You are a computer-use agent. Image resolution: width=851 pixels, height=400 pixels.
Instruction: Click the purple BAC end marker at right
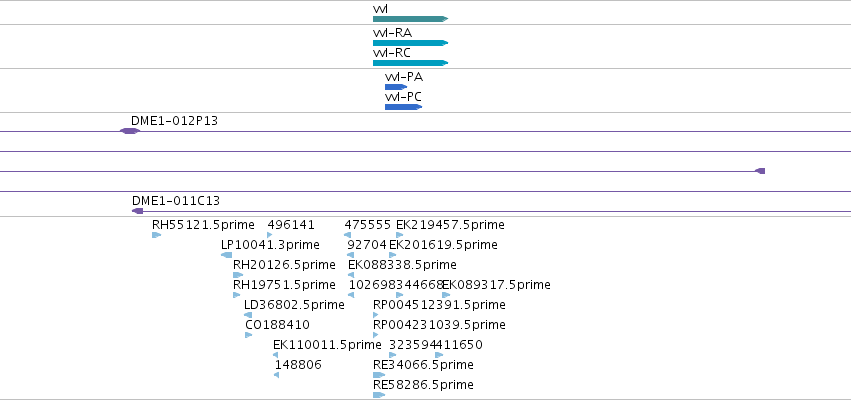(x=760, y=171)
